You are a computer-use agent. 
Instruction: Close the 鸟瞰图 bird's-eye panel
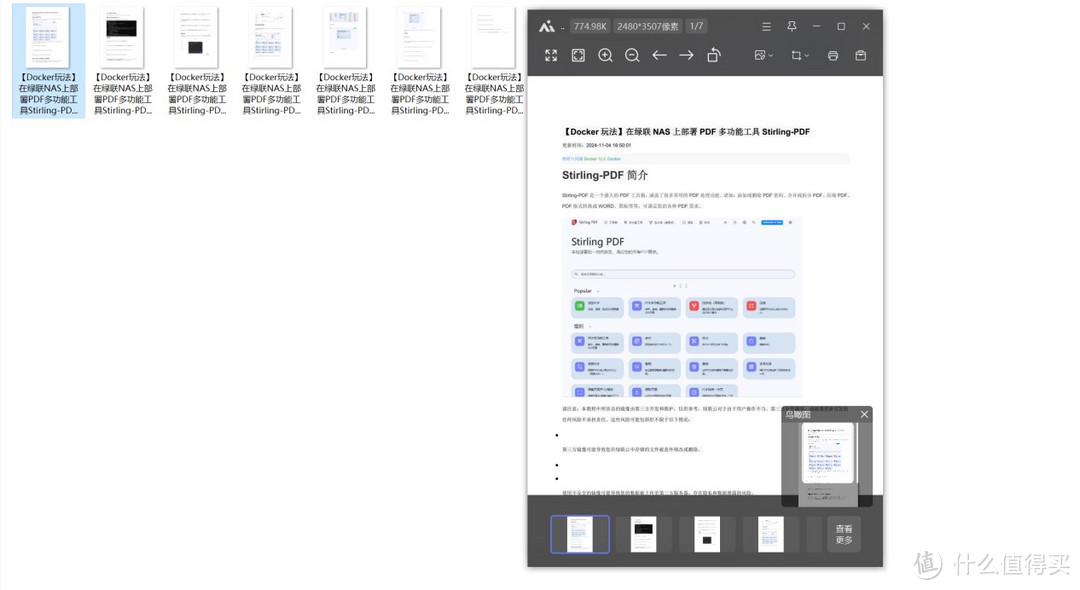tap(865, 414)
